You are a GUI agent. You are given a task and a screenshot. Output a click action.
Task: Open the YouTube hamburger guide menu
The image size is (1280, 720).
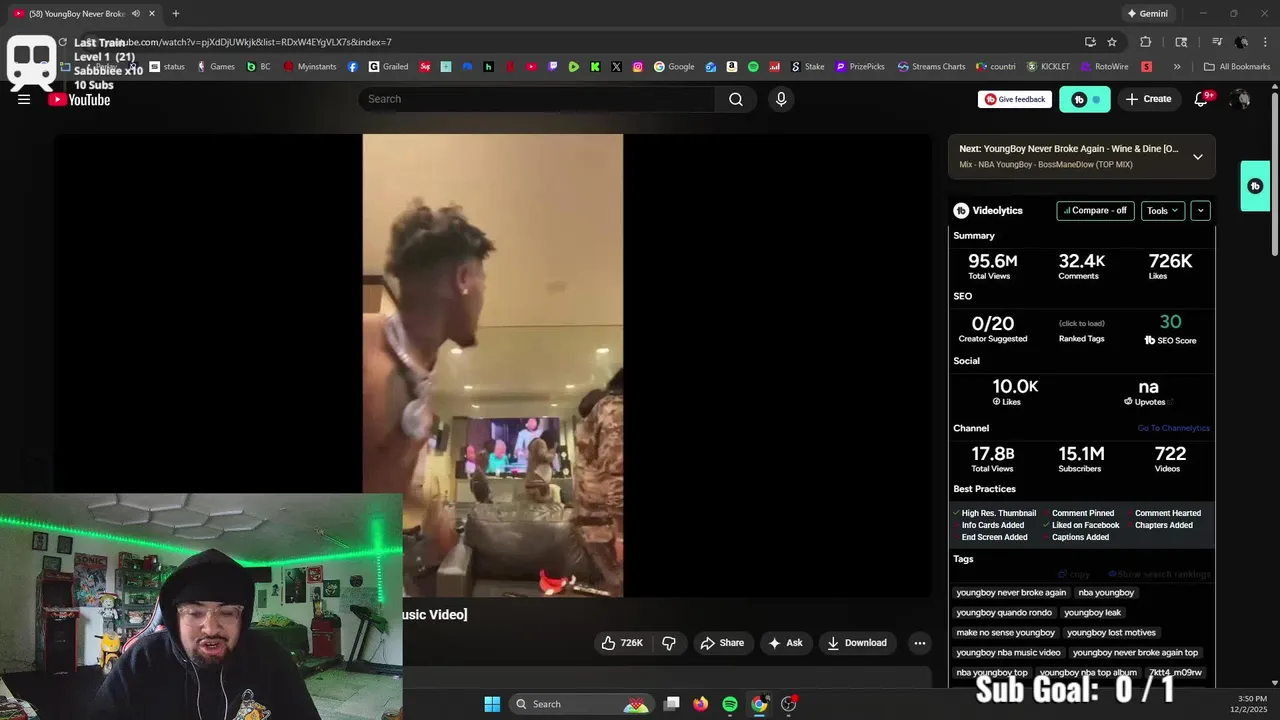click(x=24, y=99)
